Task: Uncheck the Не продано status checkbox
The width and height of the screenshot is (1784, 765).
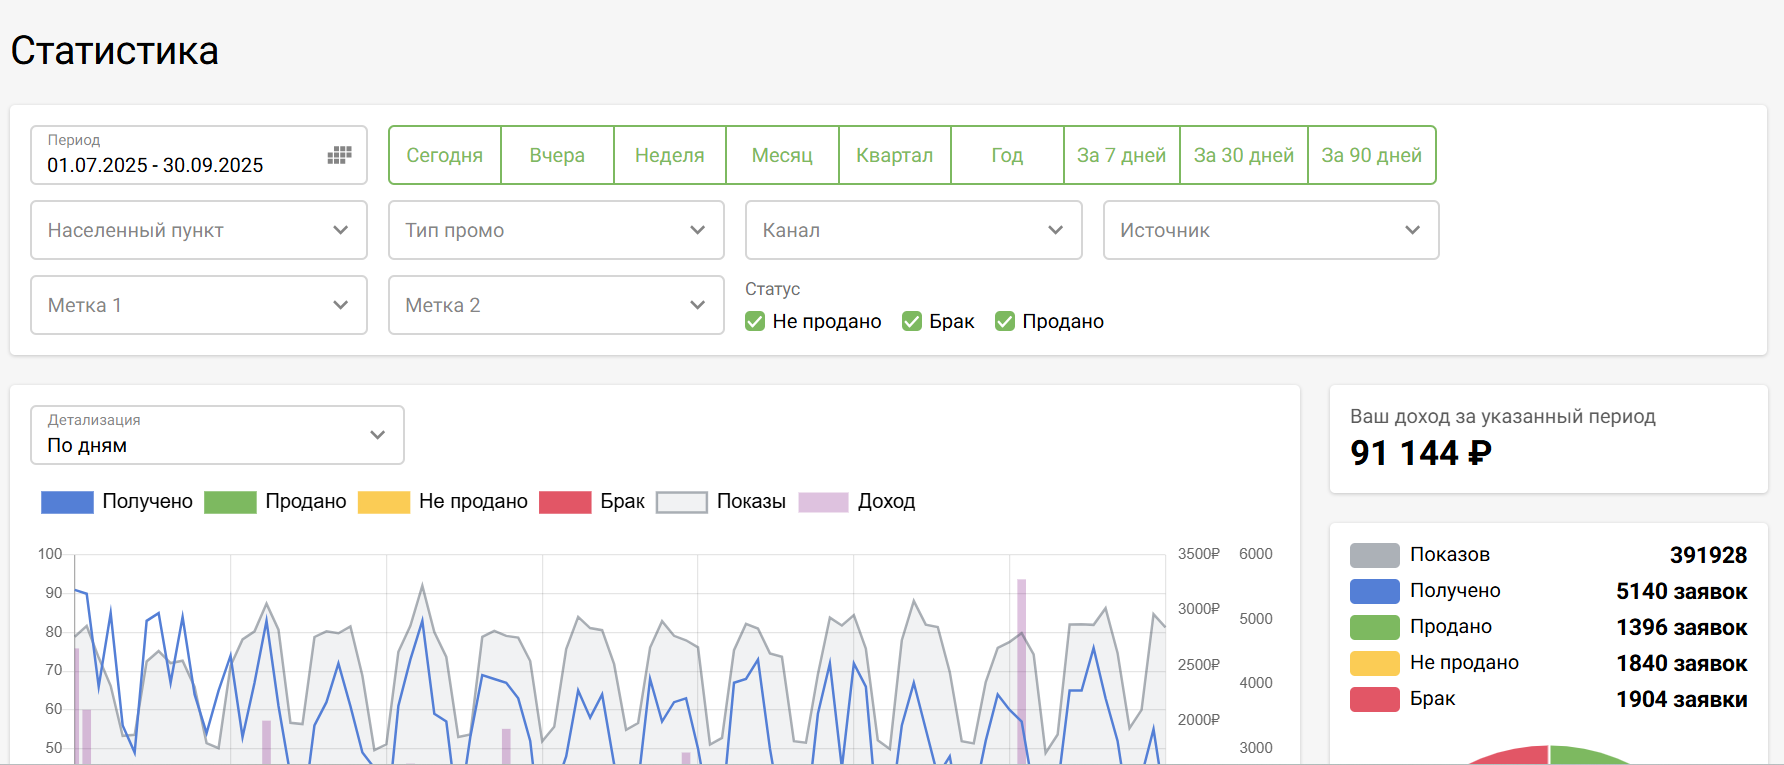Action: point(755,321)
